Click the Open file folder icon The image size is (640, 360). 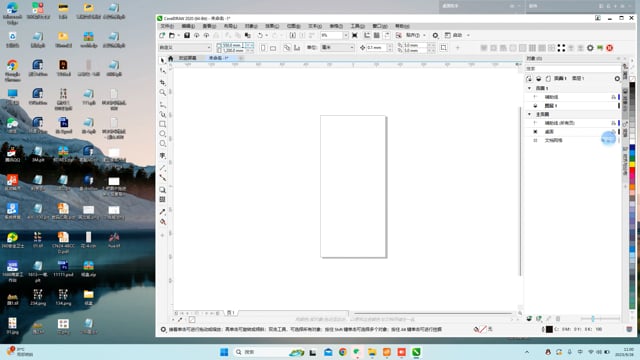pyautogui.click(x=172, y=36)
